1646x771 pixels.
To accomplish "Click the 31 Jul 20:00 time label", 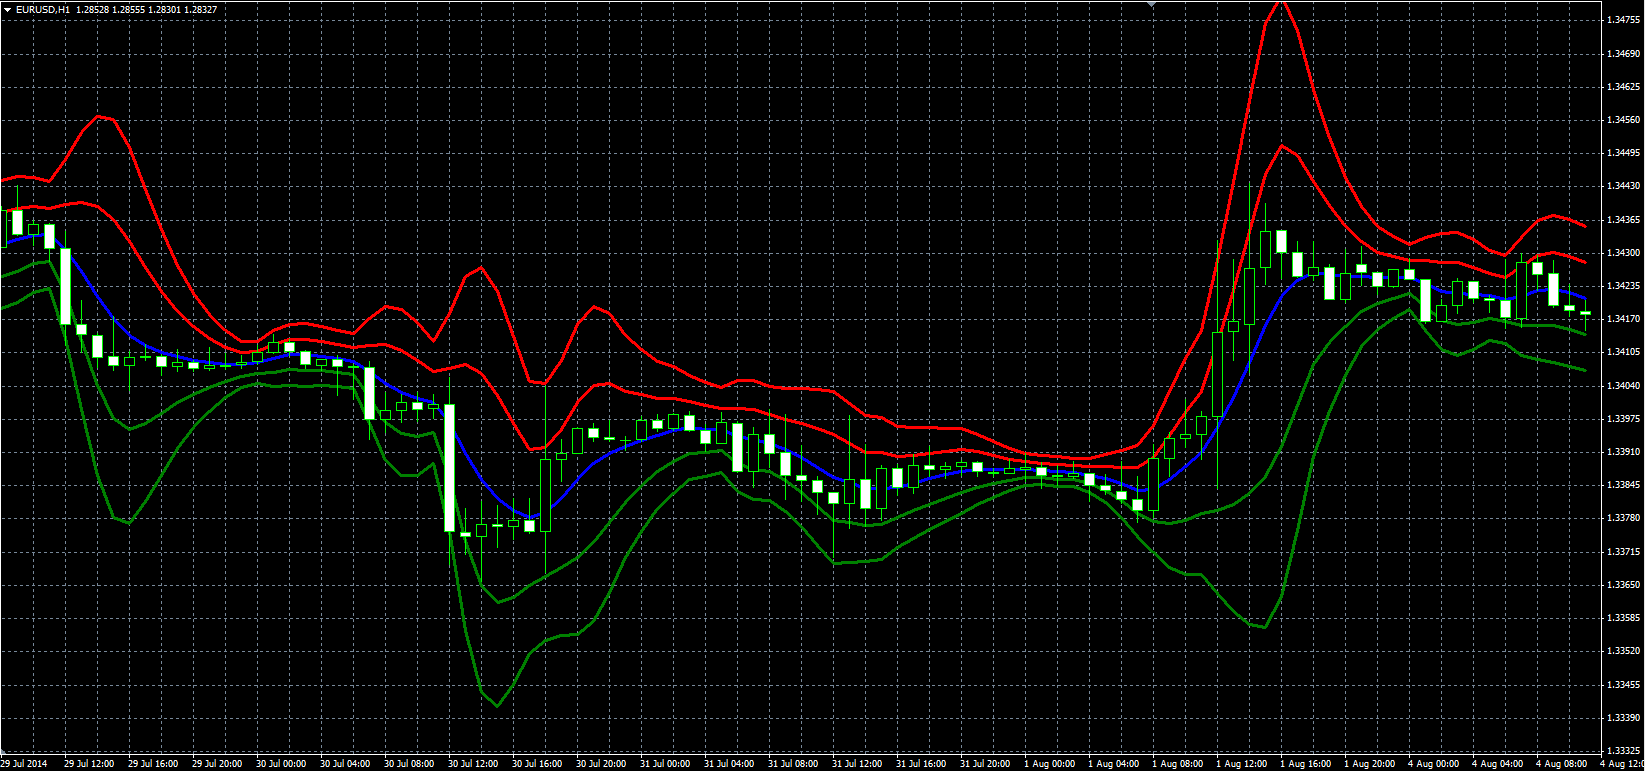I will click(985, 764).
